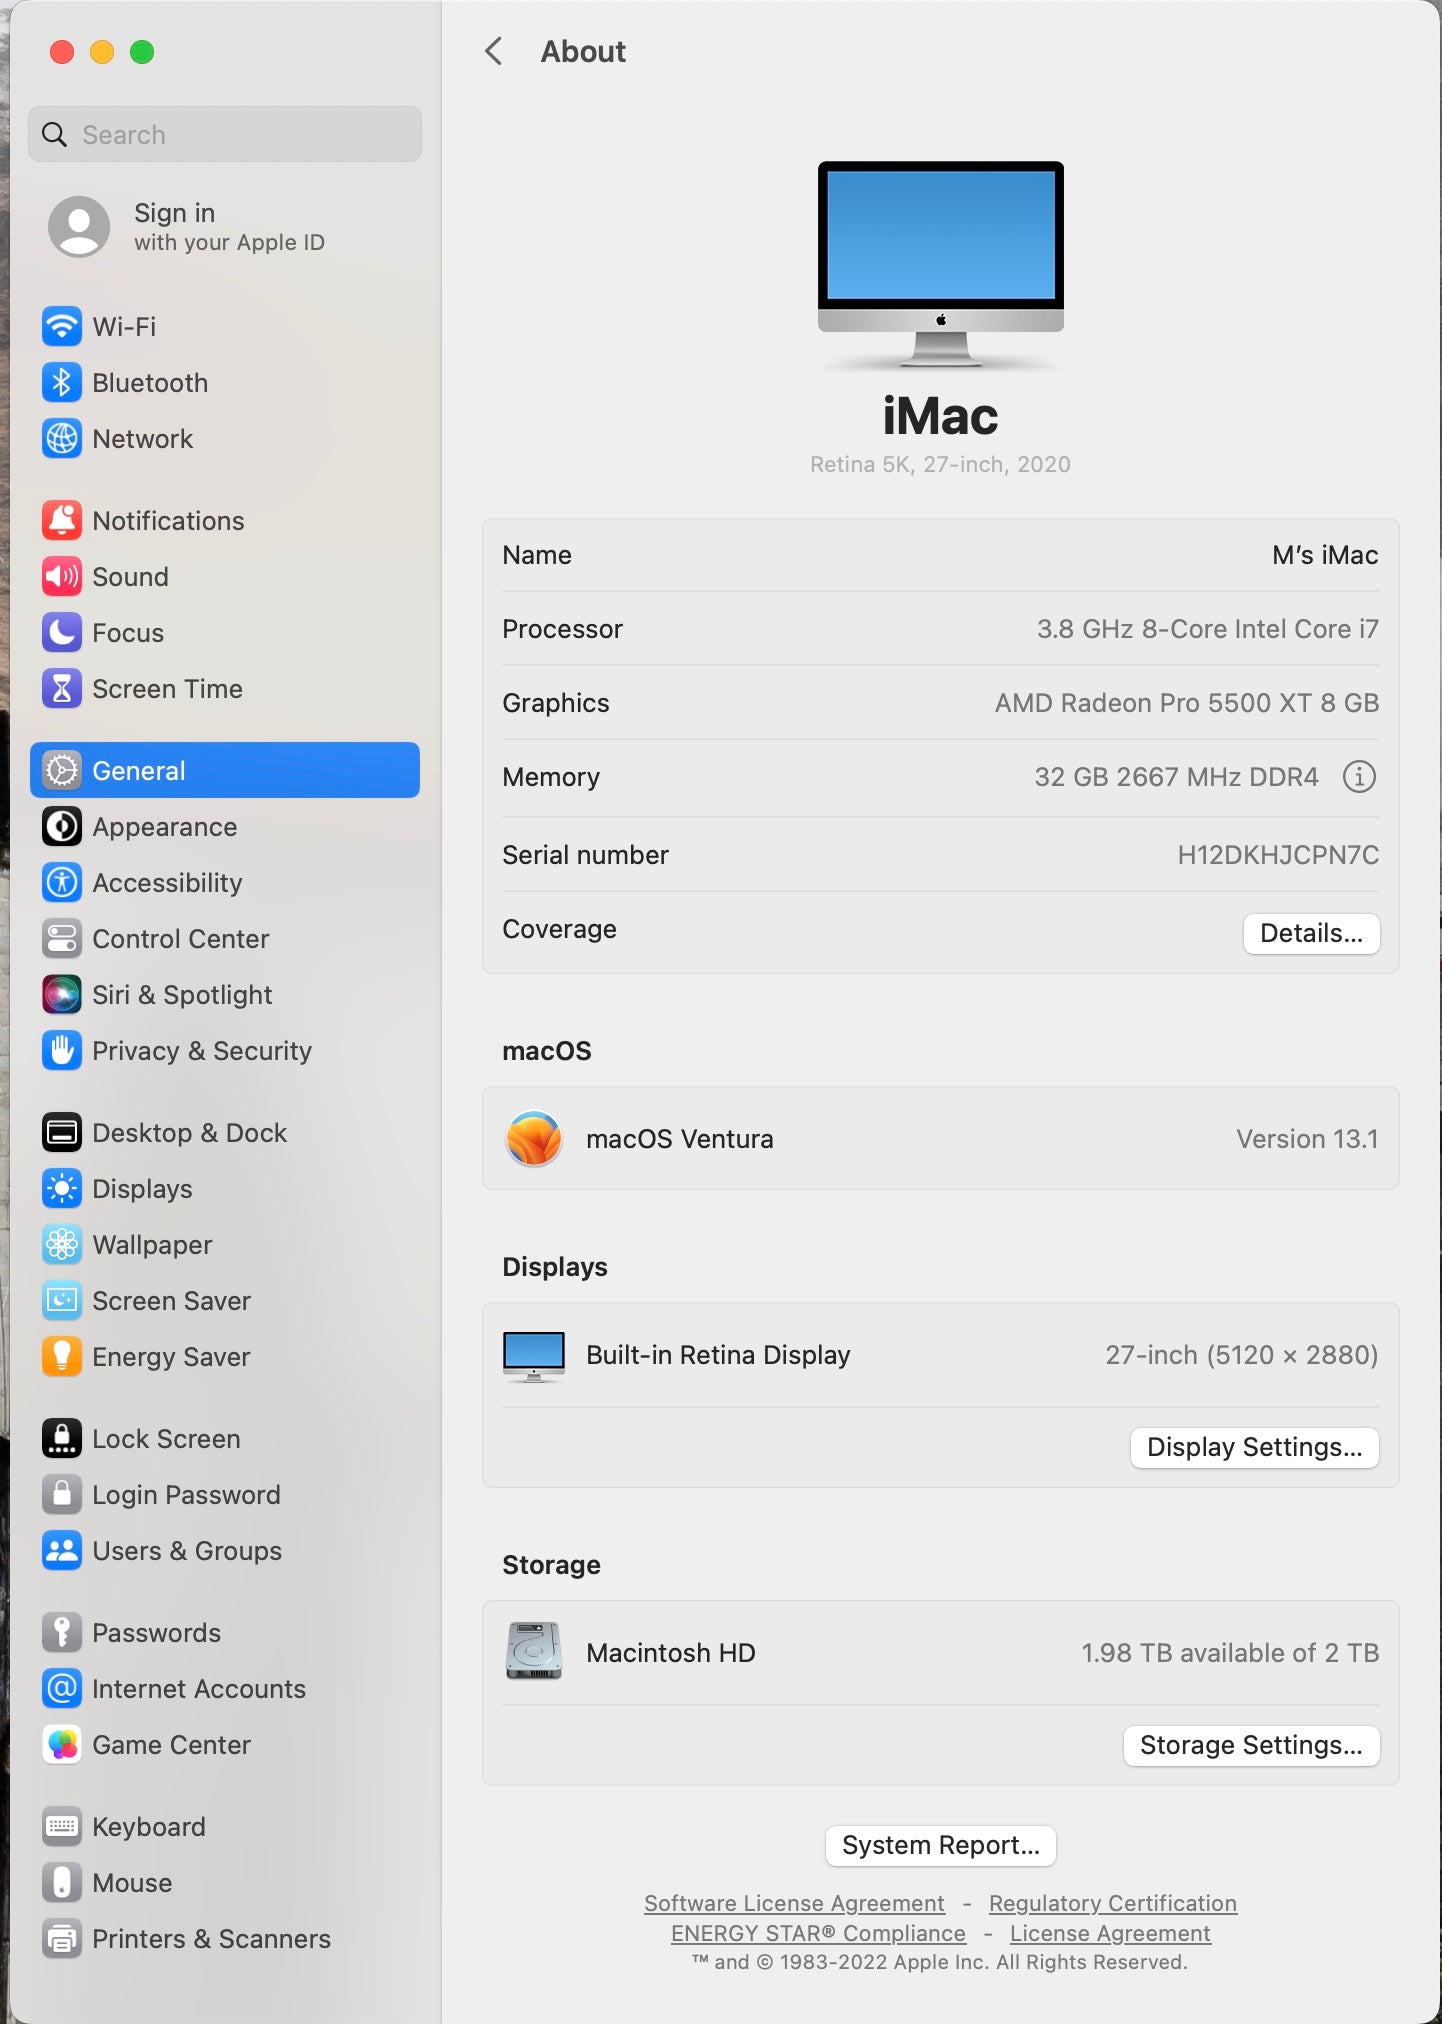This screenshot has width=1442, height=2024.
Task: Click the Privacy & Security hand icon
Action: pyautogui.click(x=62, y=1050)
